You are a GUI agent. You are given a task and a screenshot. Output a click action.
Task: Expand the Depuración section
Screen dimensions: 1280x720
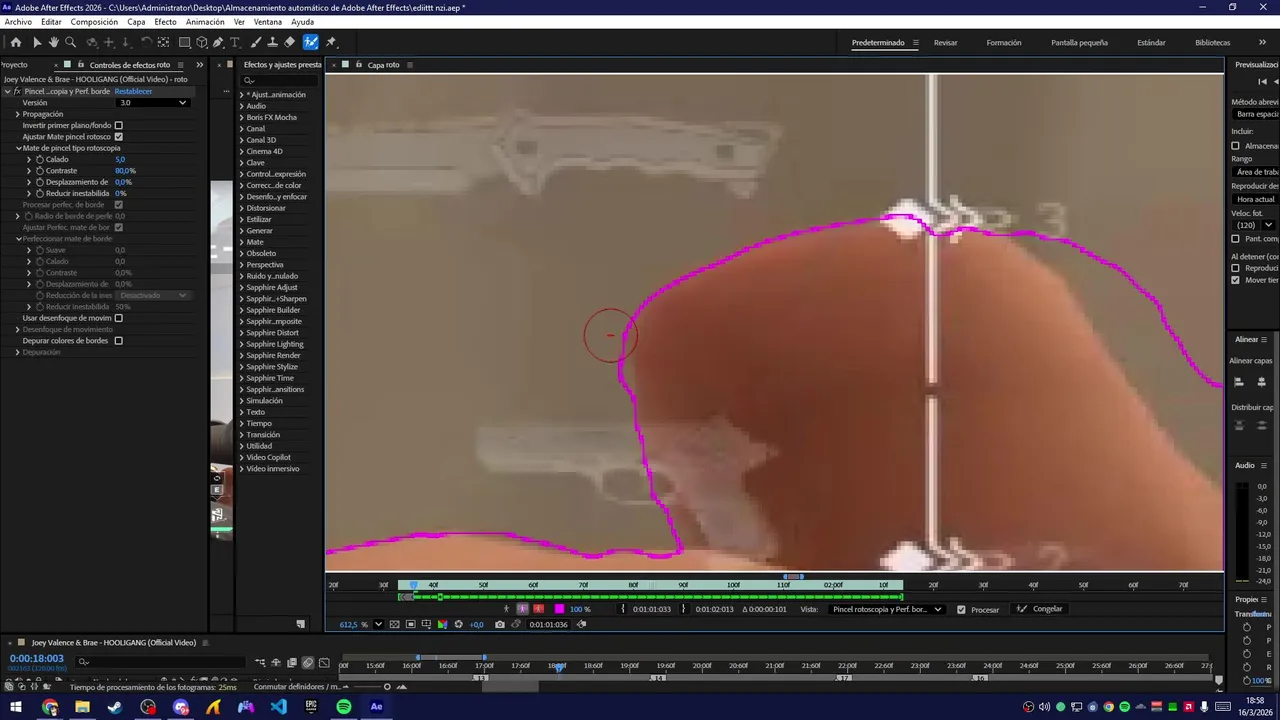(17, 352)
